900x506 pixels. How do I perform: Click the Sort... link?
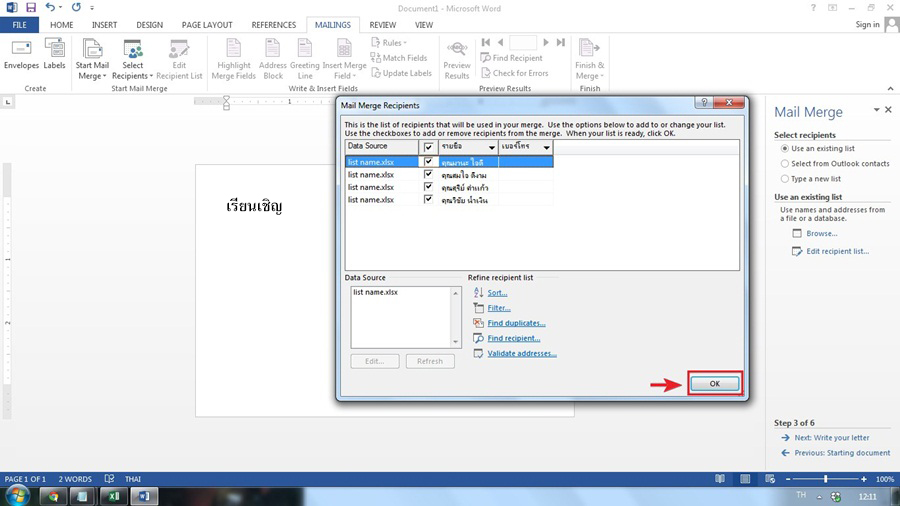[x=497, y=293]
